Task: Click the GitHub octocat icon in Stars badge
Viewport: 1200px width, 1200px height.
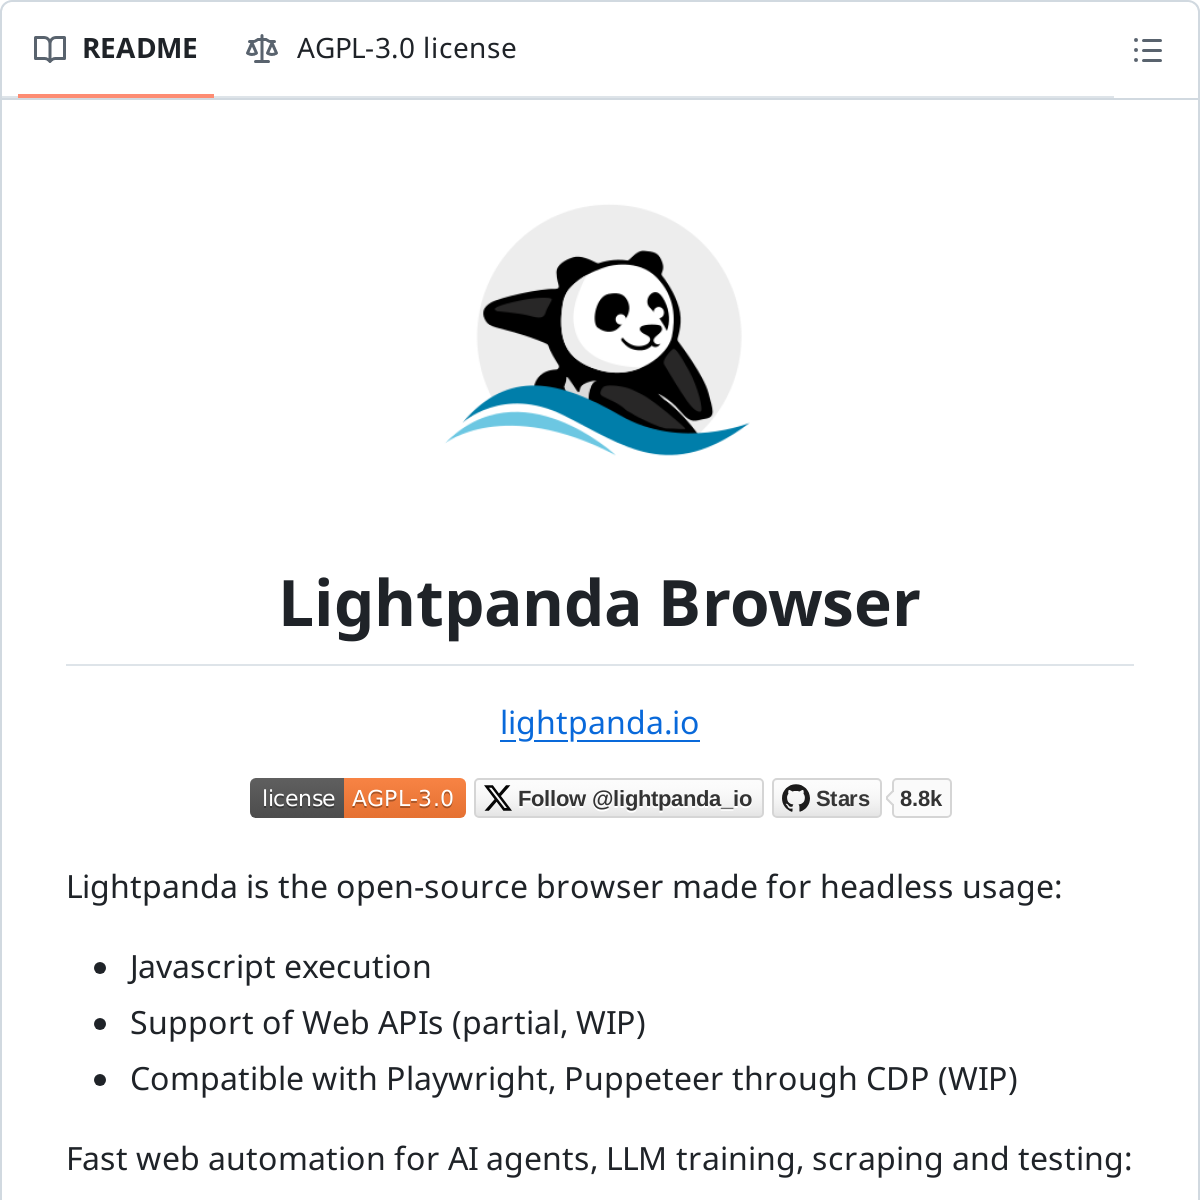Action: coord(796,798)
